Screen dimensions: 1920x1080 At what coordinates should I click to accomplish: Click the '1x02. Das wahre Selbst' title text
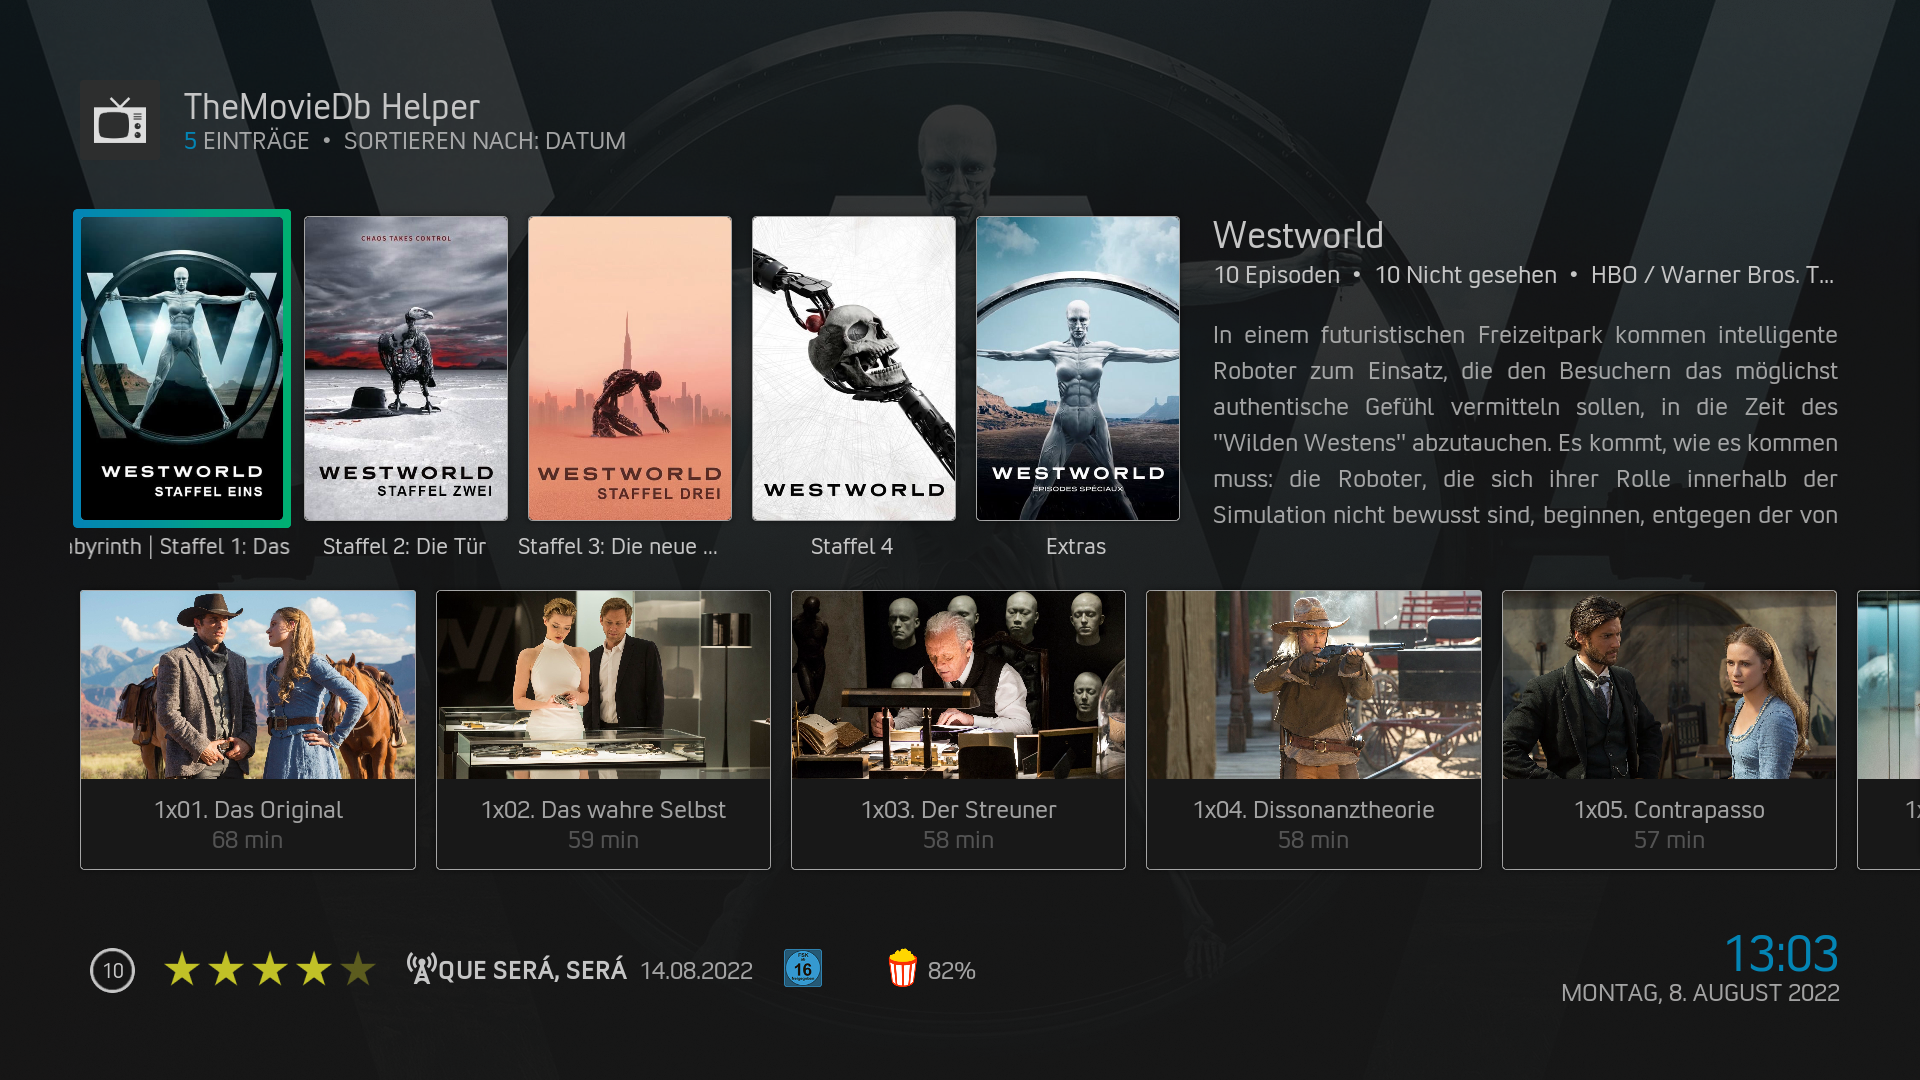coord(603,810)
